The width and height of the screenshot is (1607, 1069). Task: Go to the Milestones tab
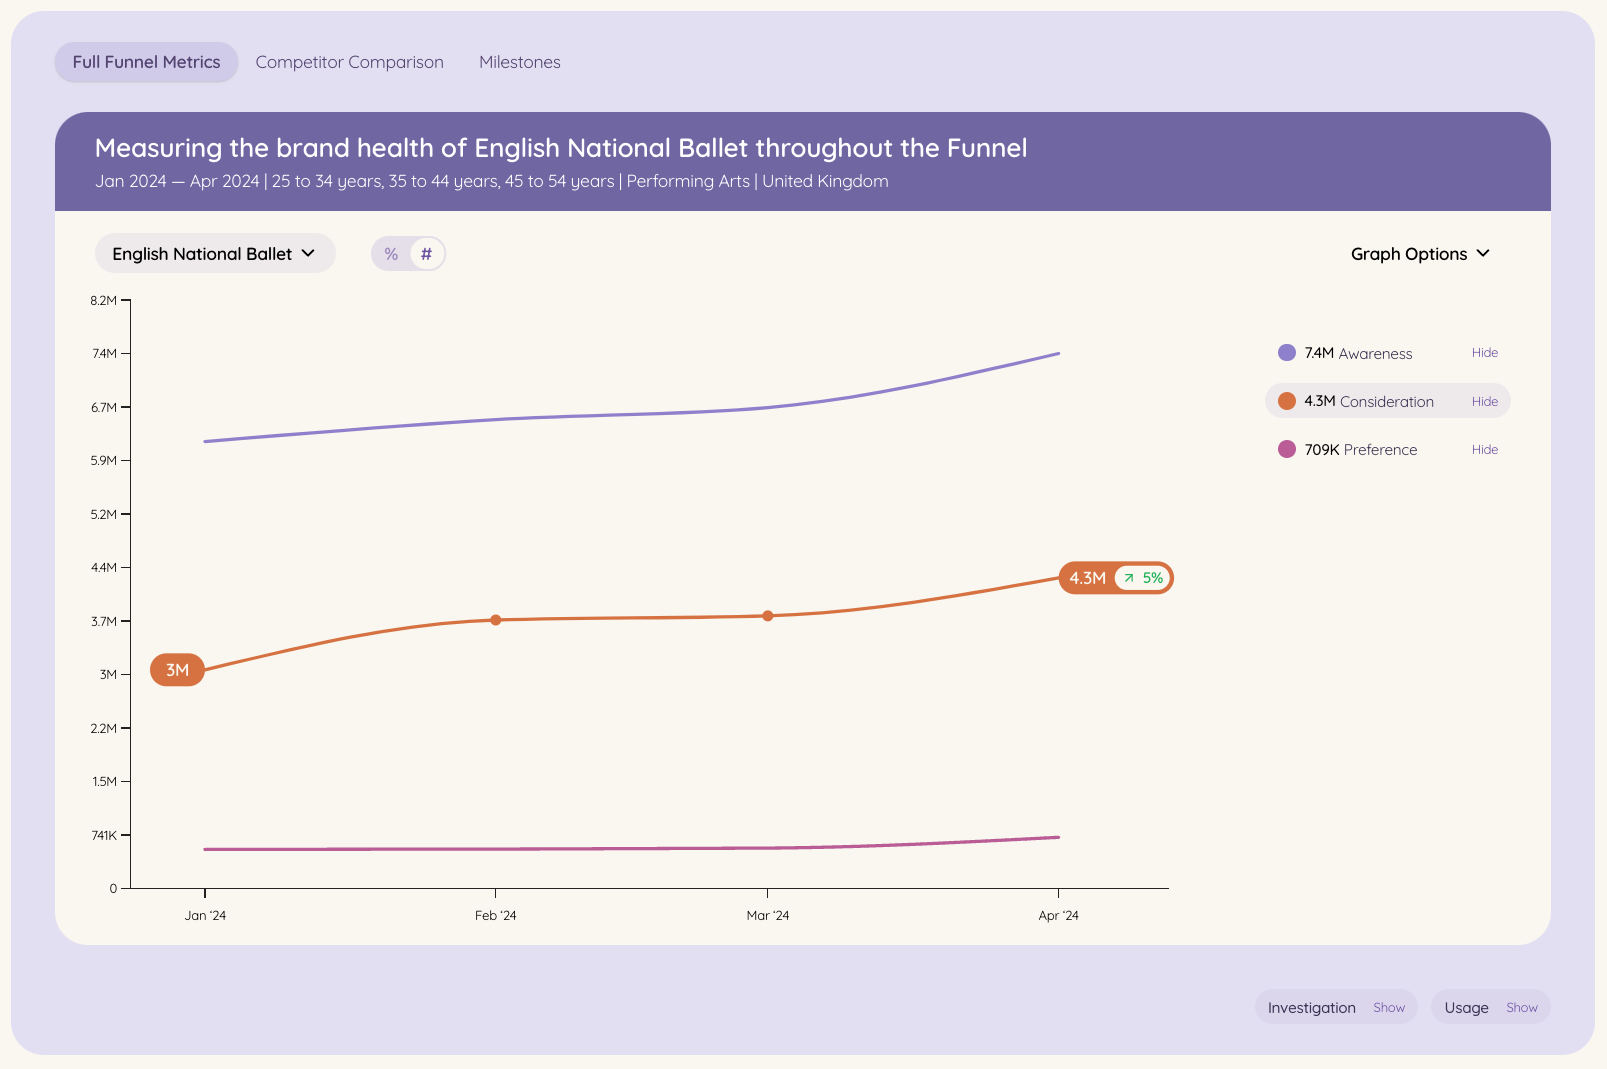click(519, 62)
